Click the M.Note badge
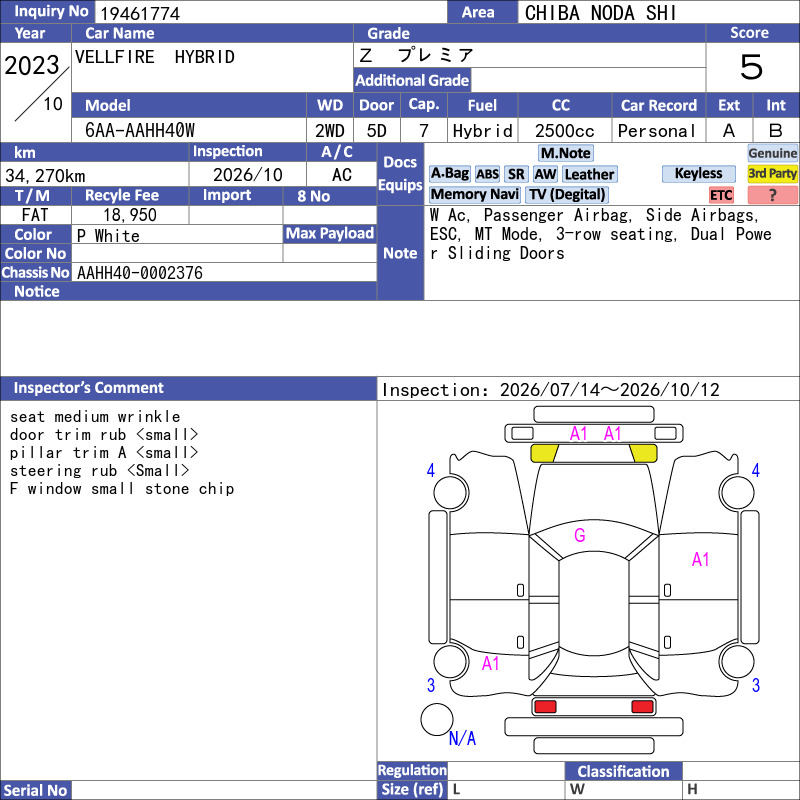Screen dimensions: 800x800 click(x=565, y=153)
